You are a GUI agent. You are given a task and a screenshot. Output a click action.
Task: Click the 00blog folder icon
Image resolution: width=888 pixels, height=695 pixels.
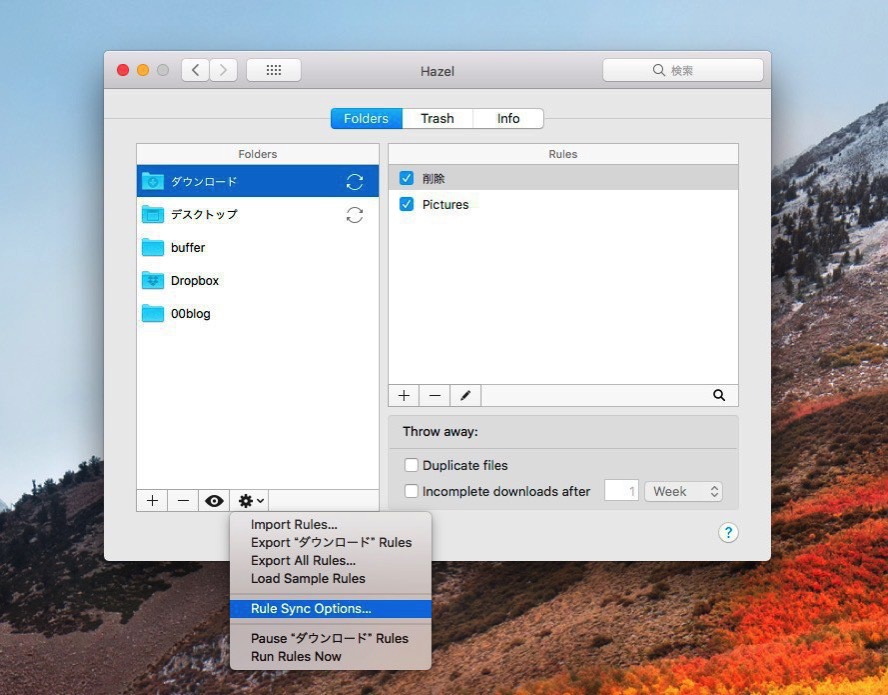point(152,313)
